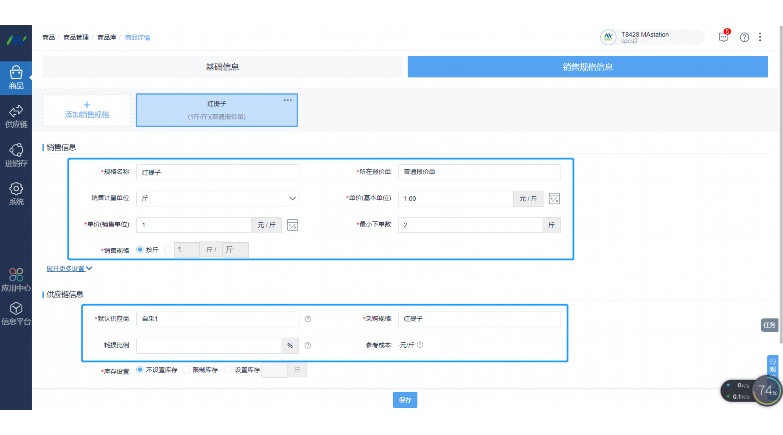The image size is (783, 435).
Task: Click the 单价(销售单位) price field
Action: pos(194,225)
